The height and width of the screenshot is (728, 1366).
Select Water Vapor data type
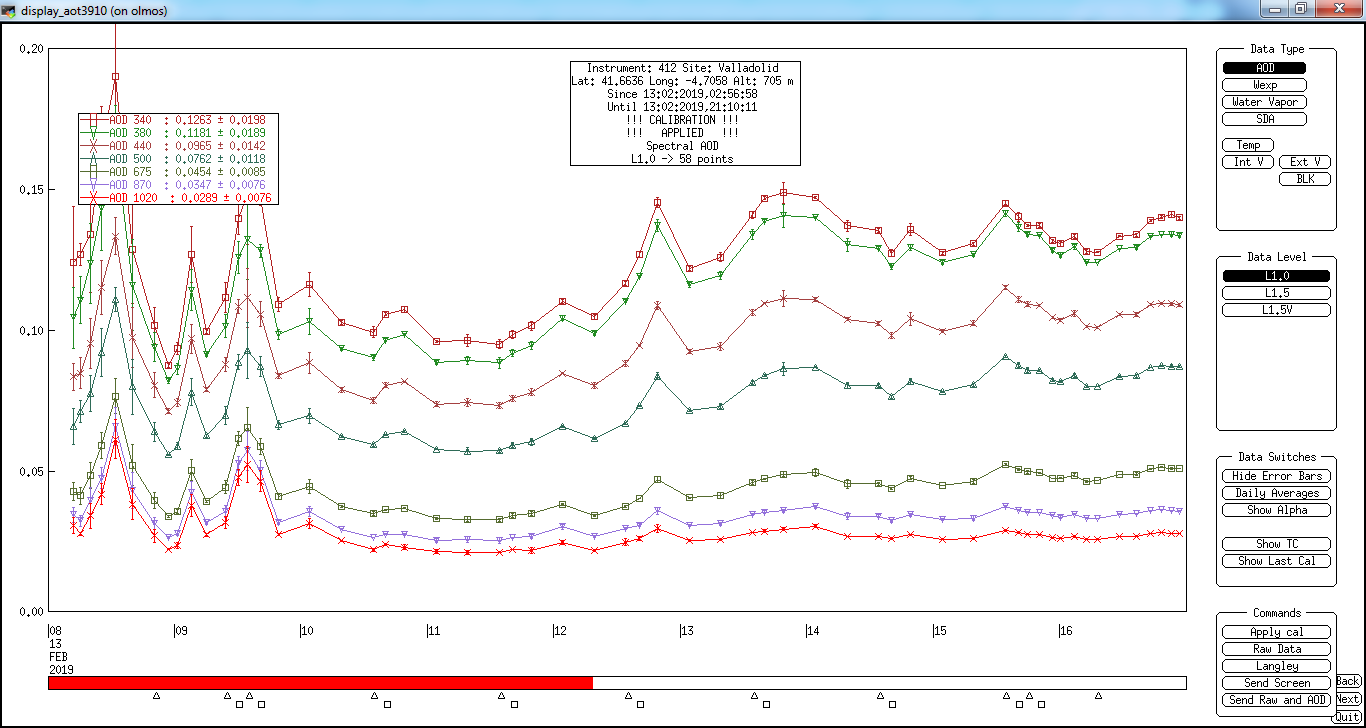coord(1264,102)
